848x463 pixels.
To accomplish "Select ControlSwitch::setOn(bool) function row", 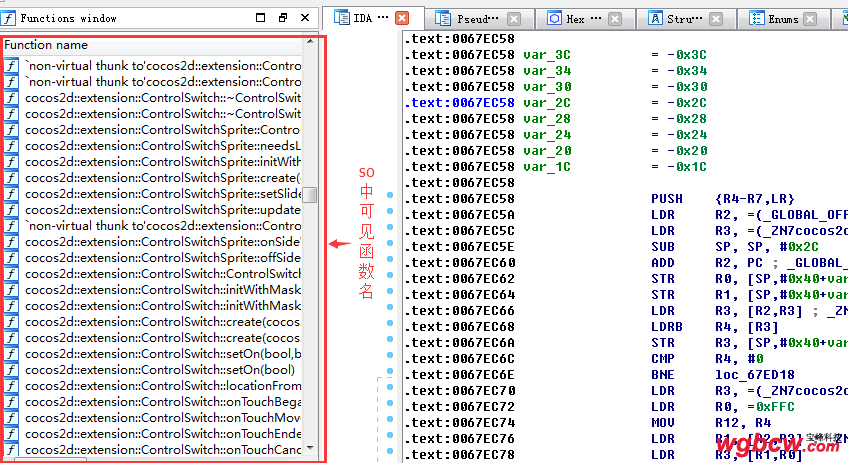I will pyautogui.click(x=152, y=370).
